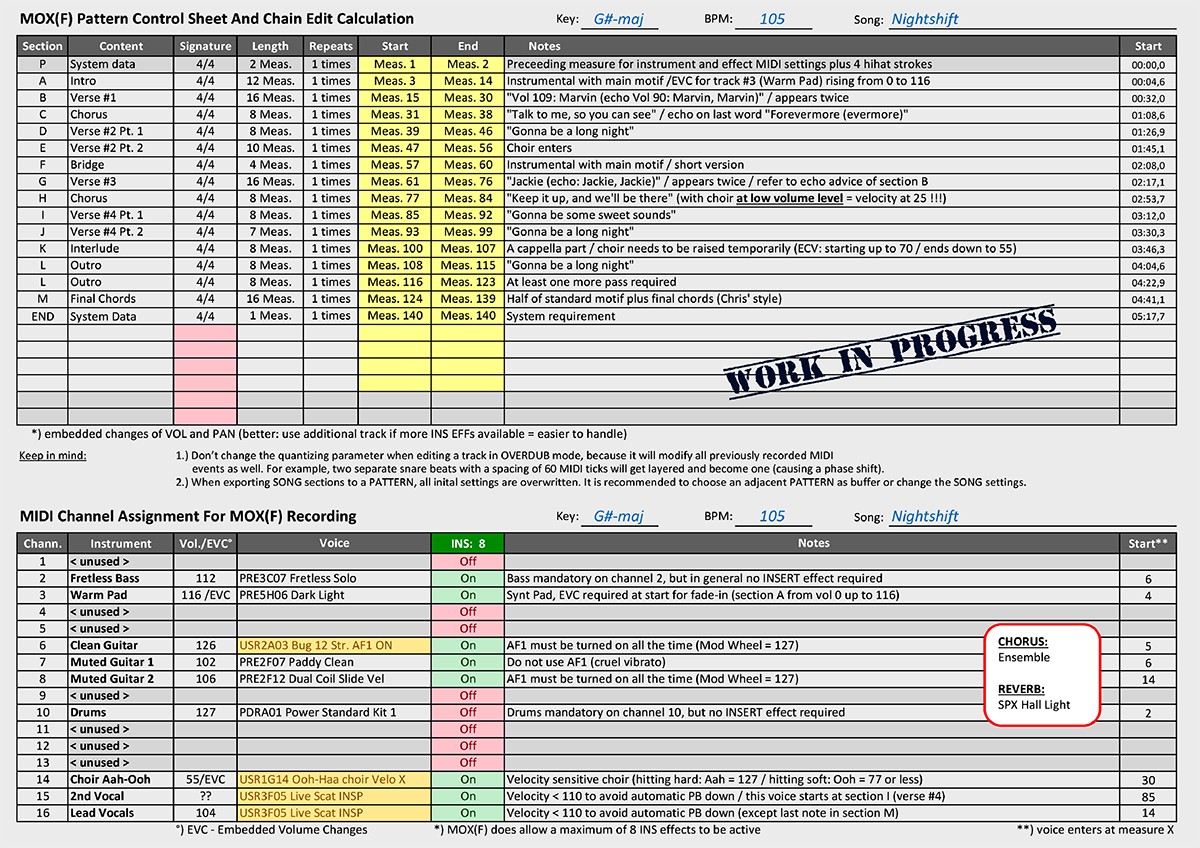The height and width of the screenshot is (848, 1200).
Task: Click Warm Pad's 116 /EVC volume cell
Action: click(x=205, y=595)
